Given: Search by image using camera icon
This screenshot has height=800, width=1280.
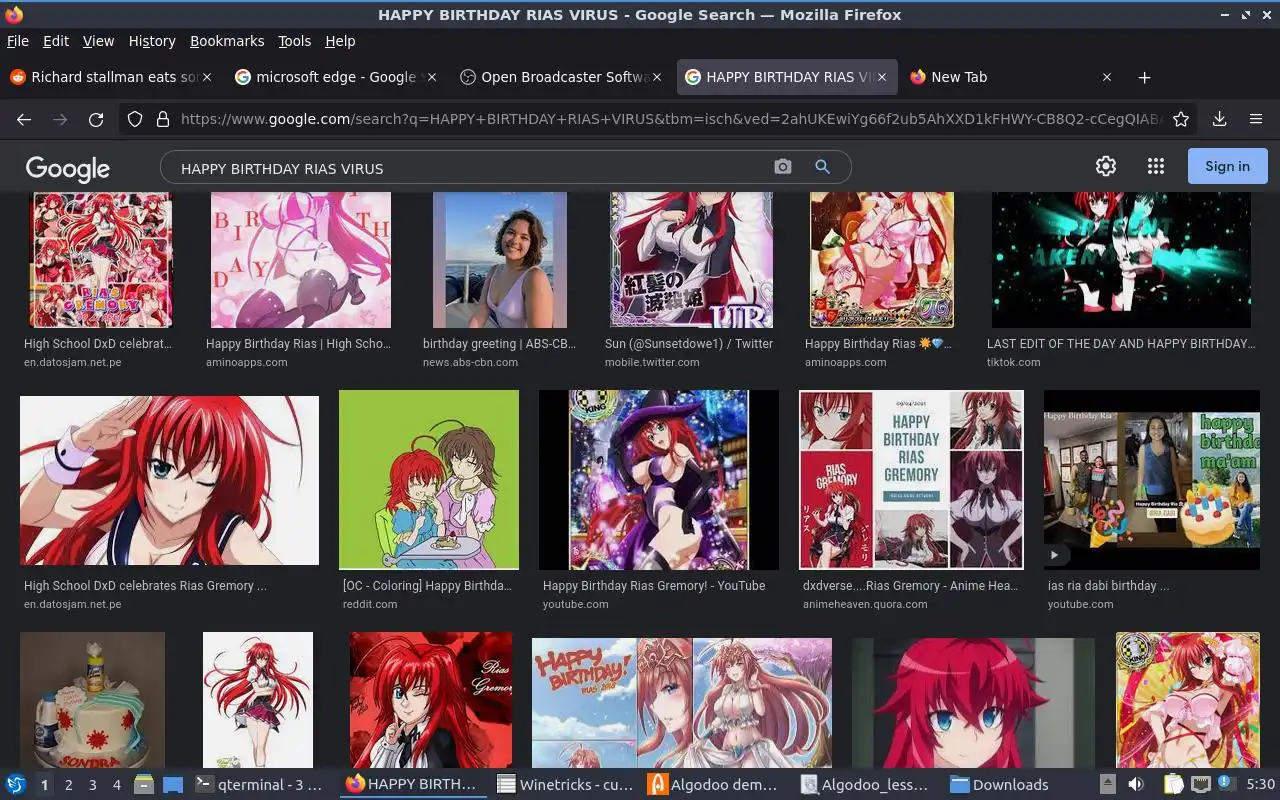Looking at the screenshot, I should click(783, 167).
